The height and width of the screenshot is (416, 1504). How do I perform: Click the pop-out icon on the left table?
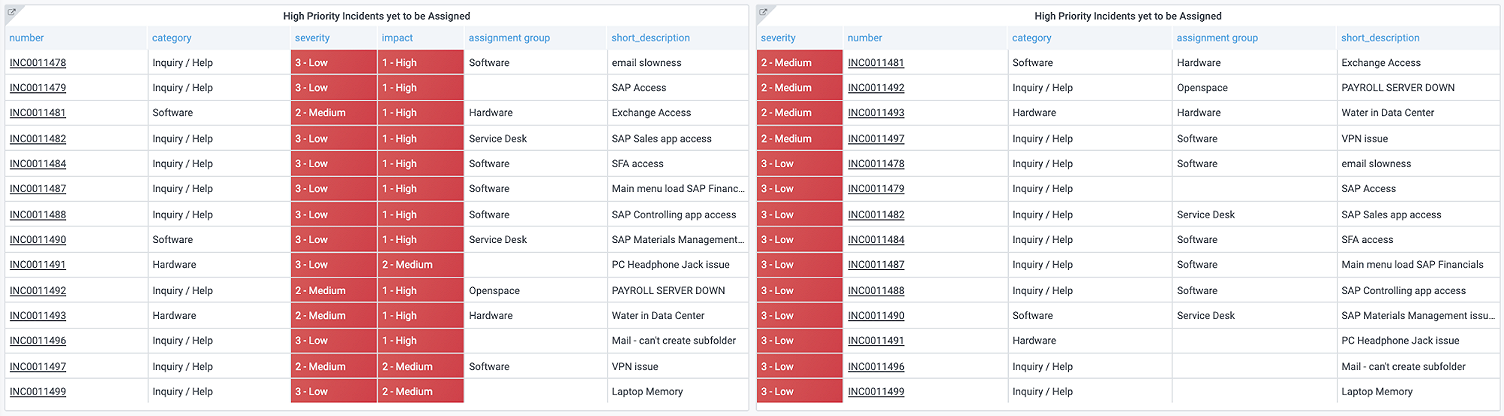(x=12, y=12)
